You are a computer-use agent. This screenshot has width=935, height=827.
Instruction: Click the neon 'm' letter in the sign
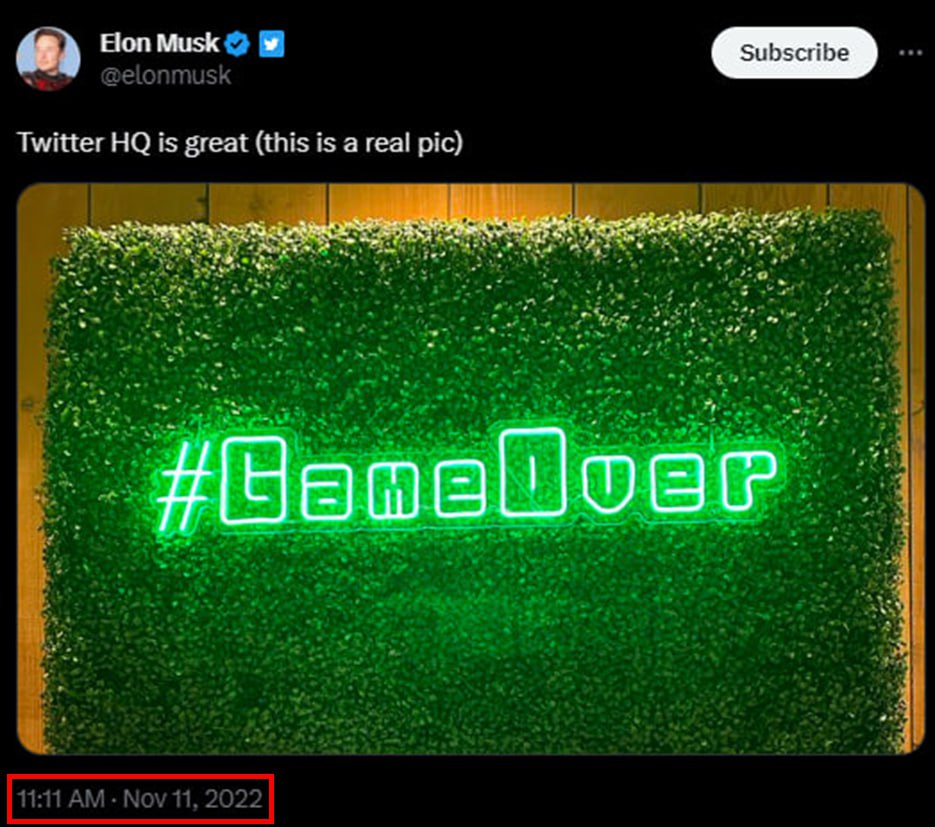pos(393,491)
